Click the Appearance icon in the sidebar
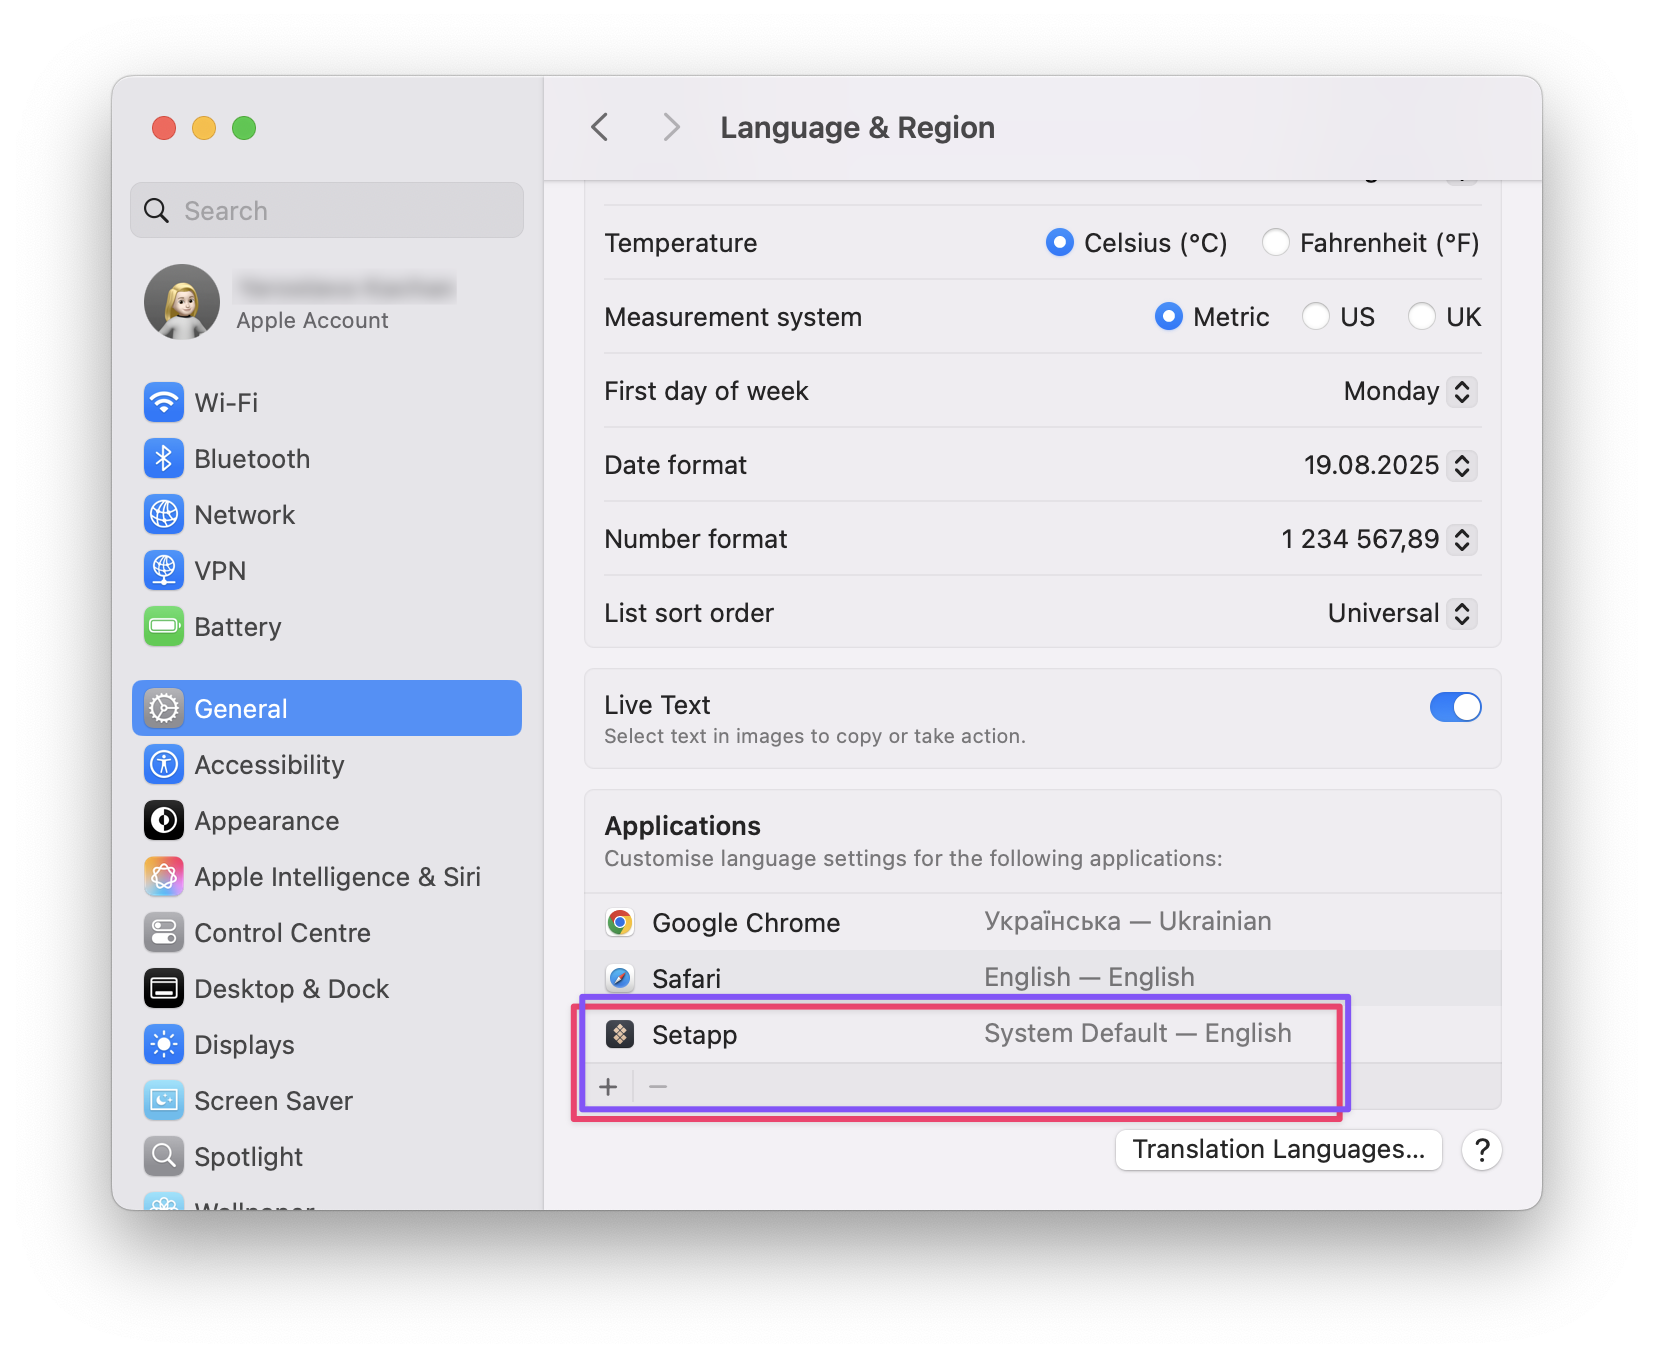1654x1358 pixels. pyautogui.click(x=164, y=821)
